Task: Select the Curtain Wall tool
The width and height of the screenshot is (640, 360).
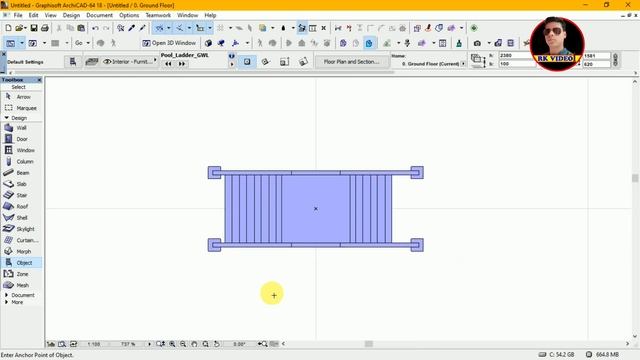Action: 21,240
